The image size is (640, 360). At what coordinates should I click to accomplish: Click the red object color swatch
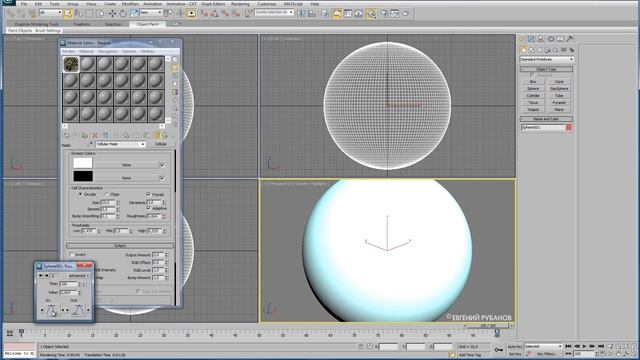[569, 128]
